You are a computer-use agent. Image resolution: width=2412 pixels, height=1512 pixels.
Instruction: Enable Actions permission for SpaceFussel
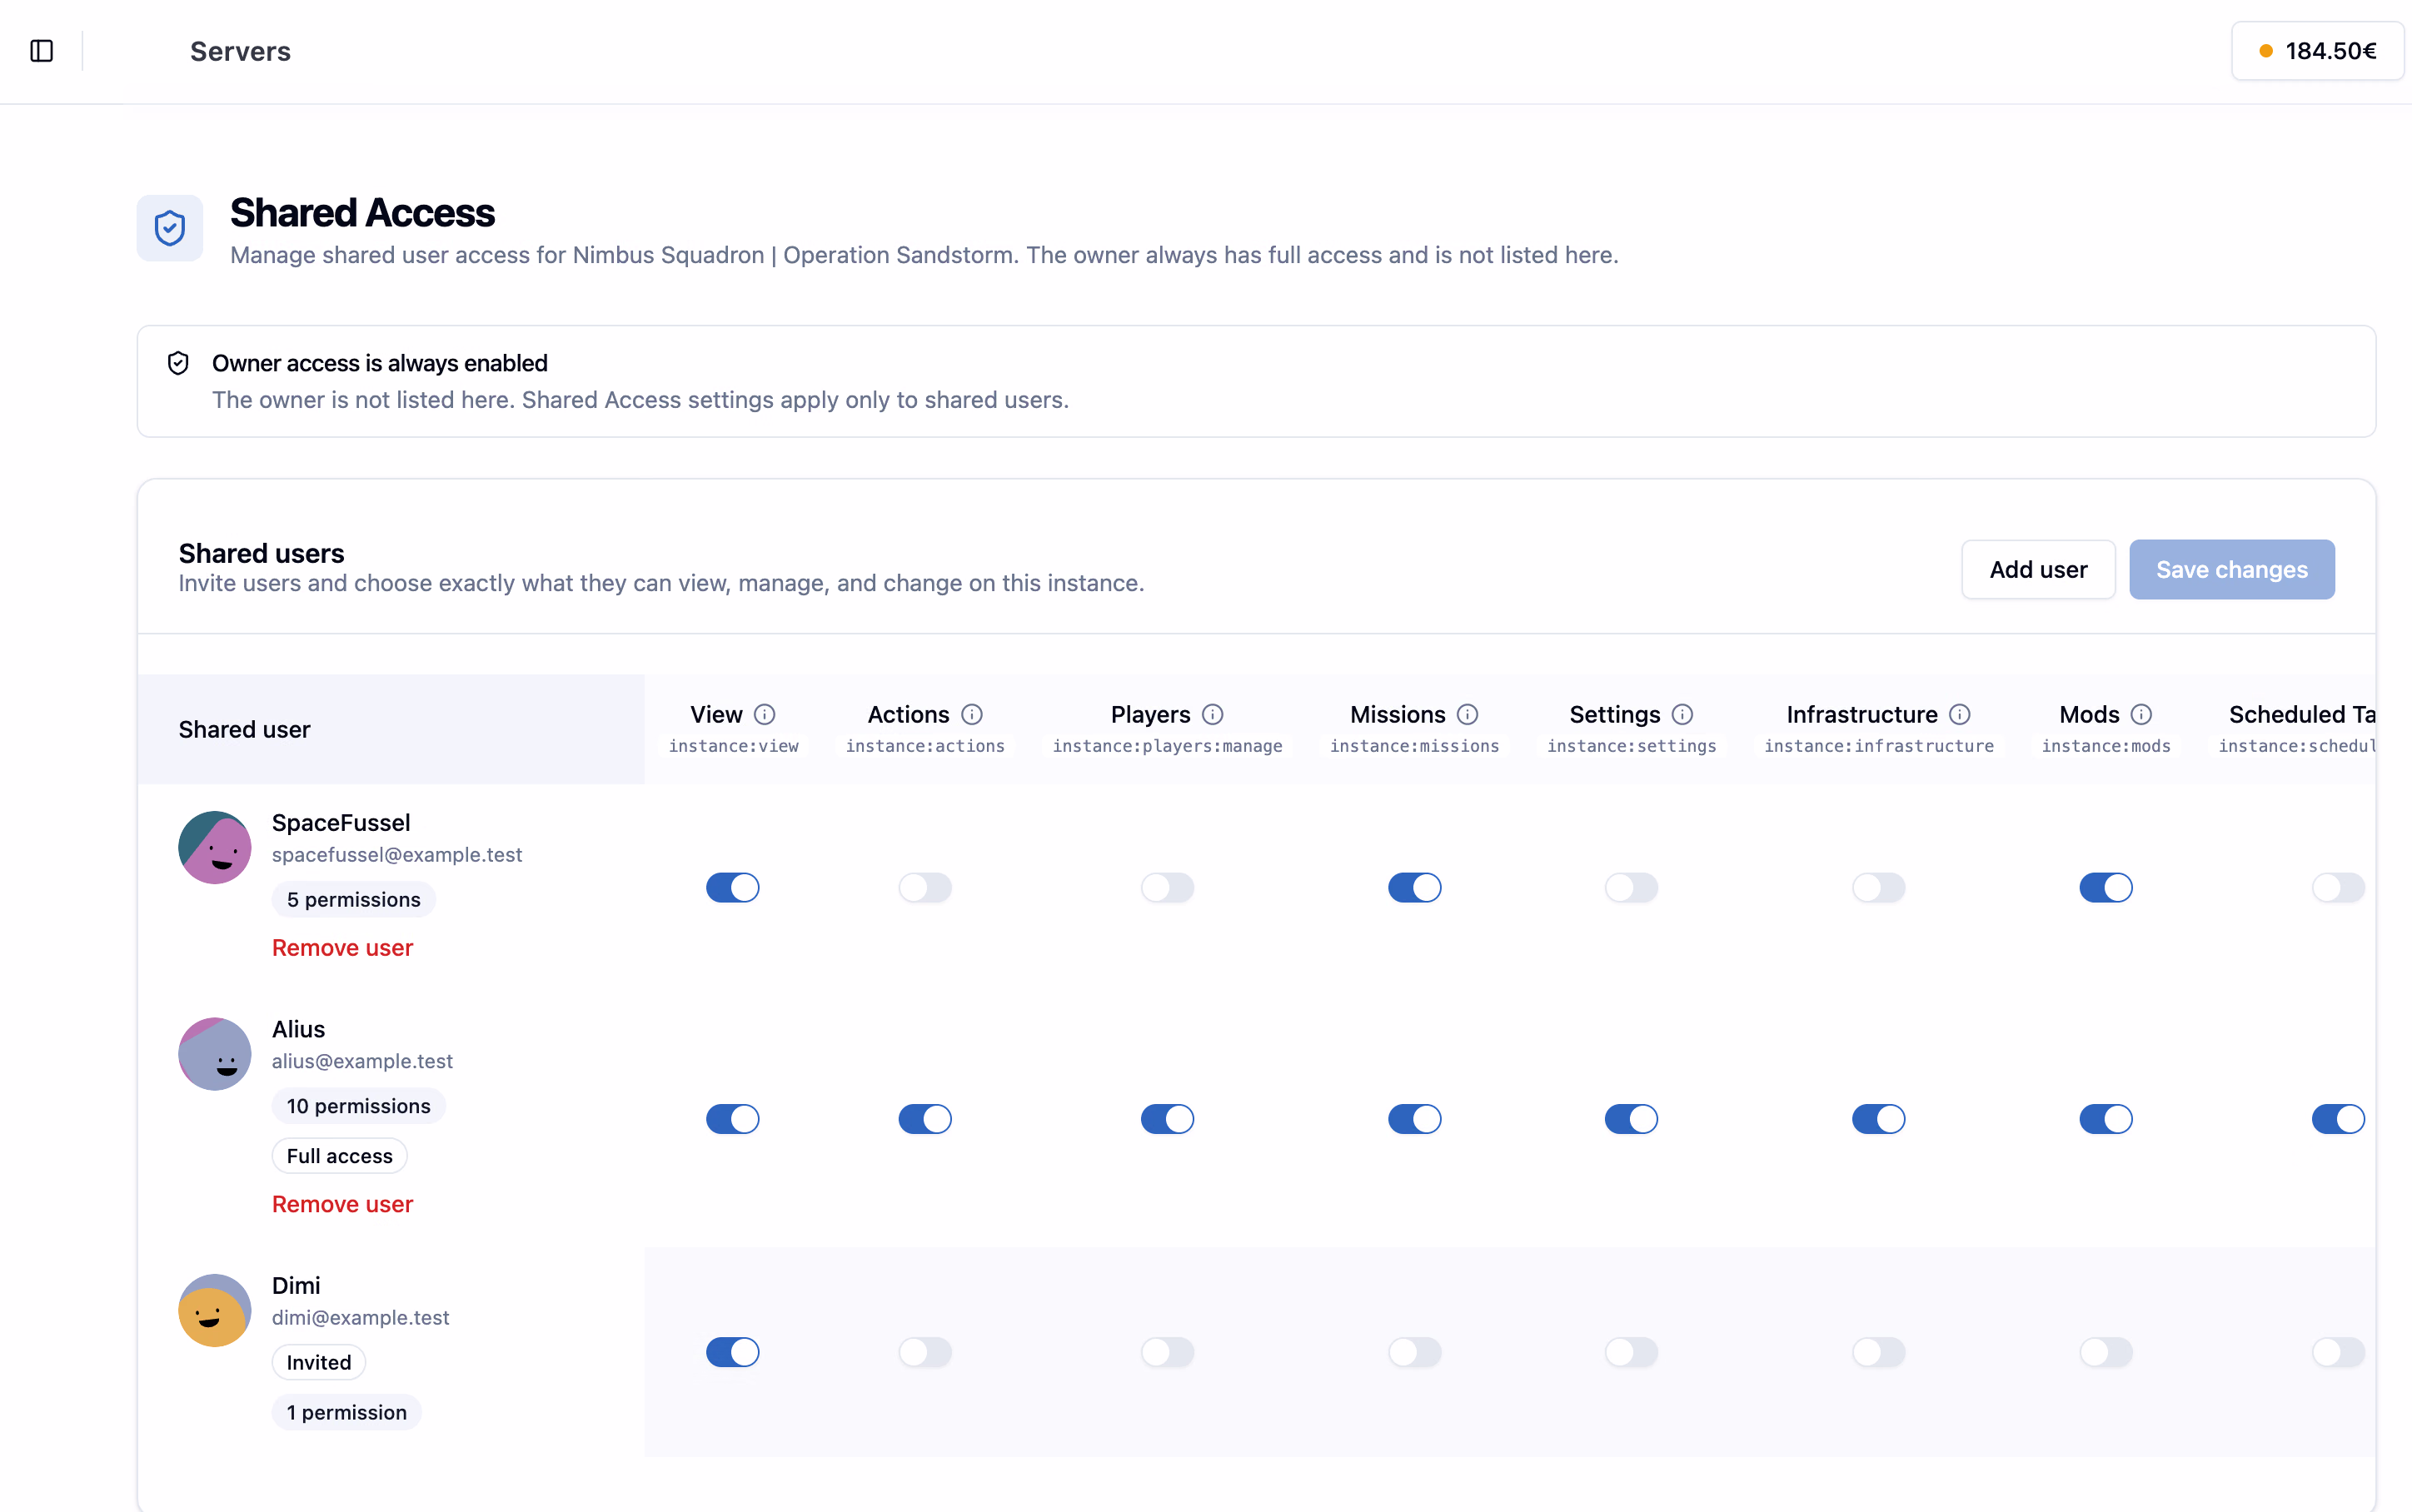925,887
